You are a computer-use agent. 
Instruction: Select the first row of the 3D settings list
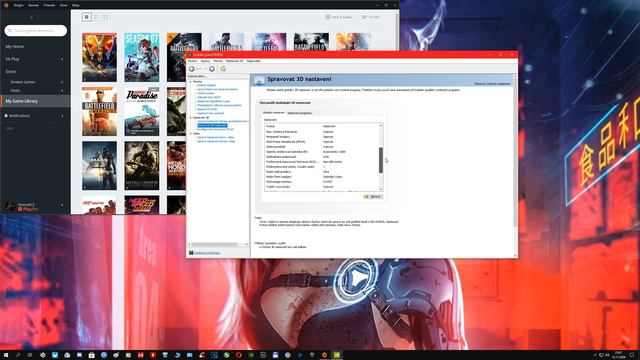click(x=322, y=132)
